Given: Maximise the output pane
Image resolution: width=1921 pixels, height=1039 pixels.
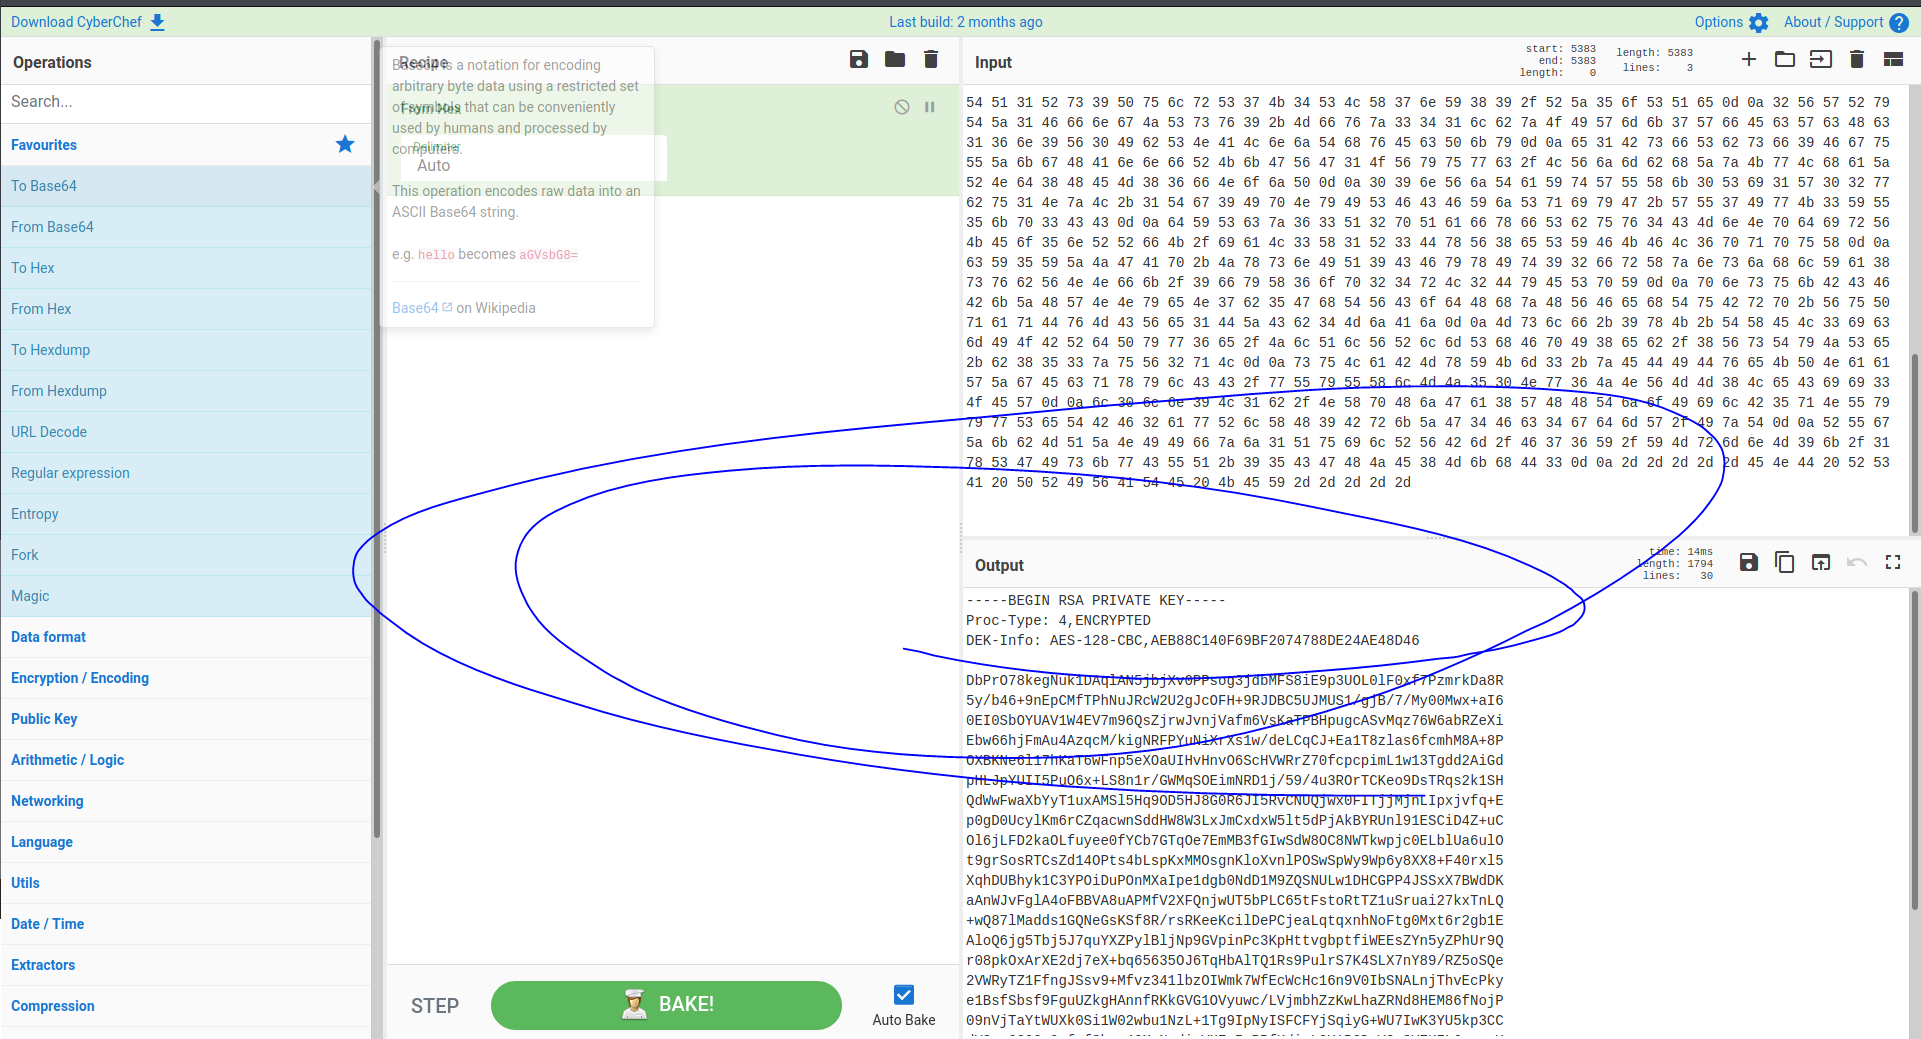Looking at the screenshot, I should tap(1893, 562).
